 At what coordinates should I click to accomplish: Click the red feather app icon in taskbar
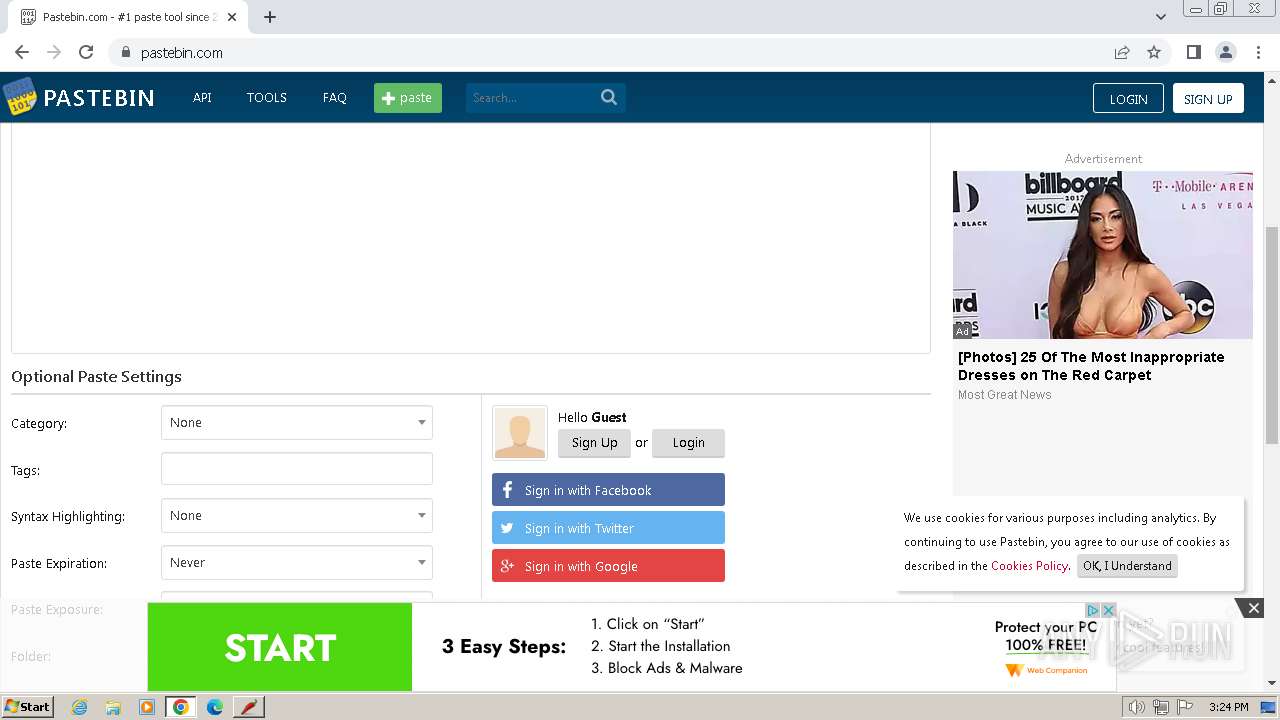pyautogui.click(x=249, y=707)
